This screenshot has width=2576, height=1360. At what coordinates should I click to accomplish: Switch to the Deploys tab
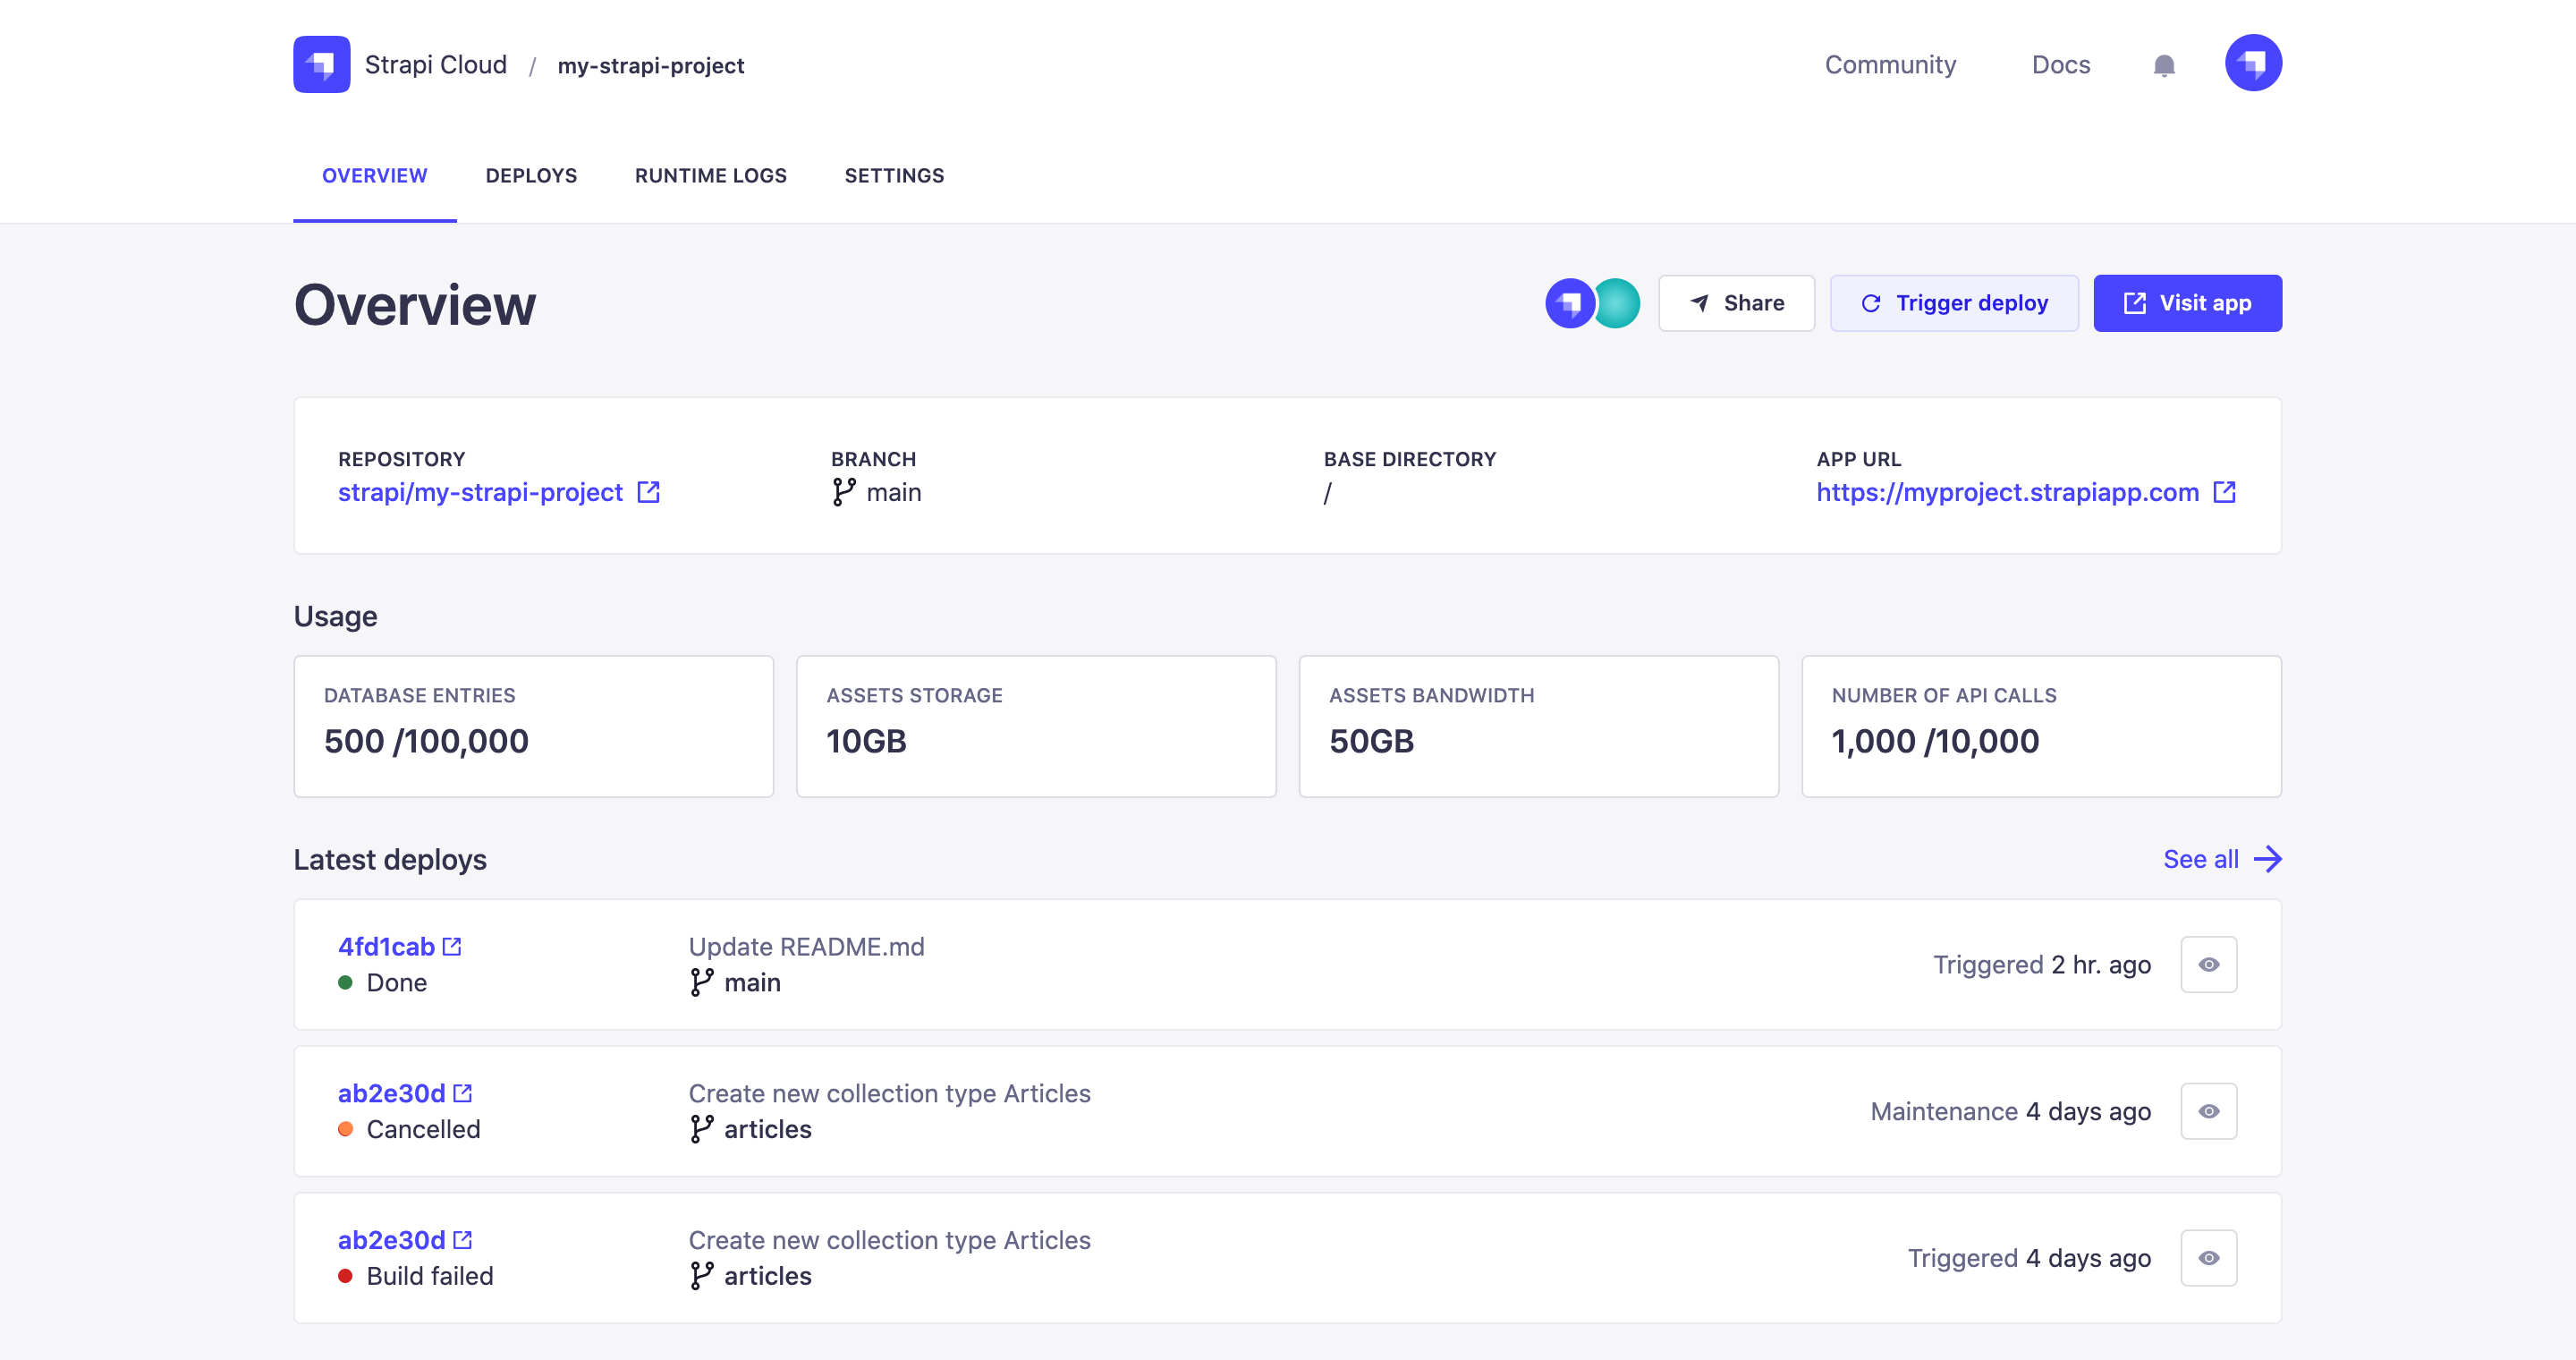click(530, 174)
